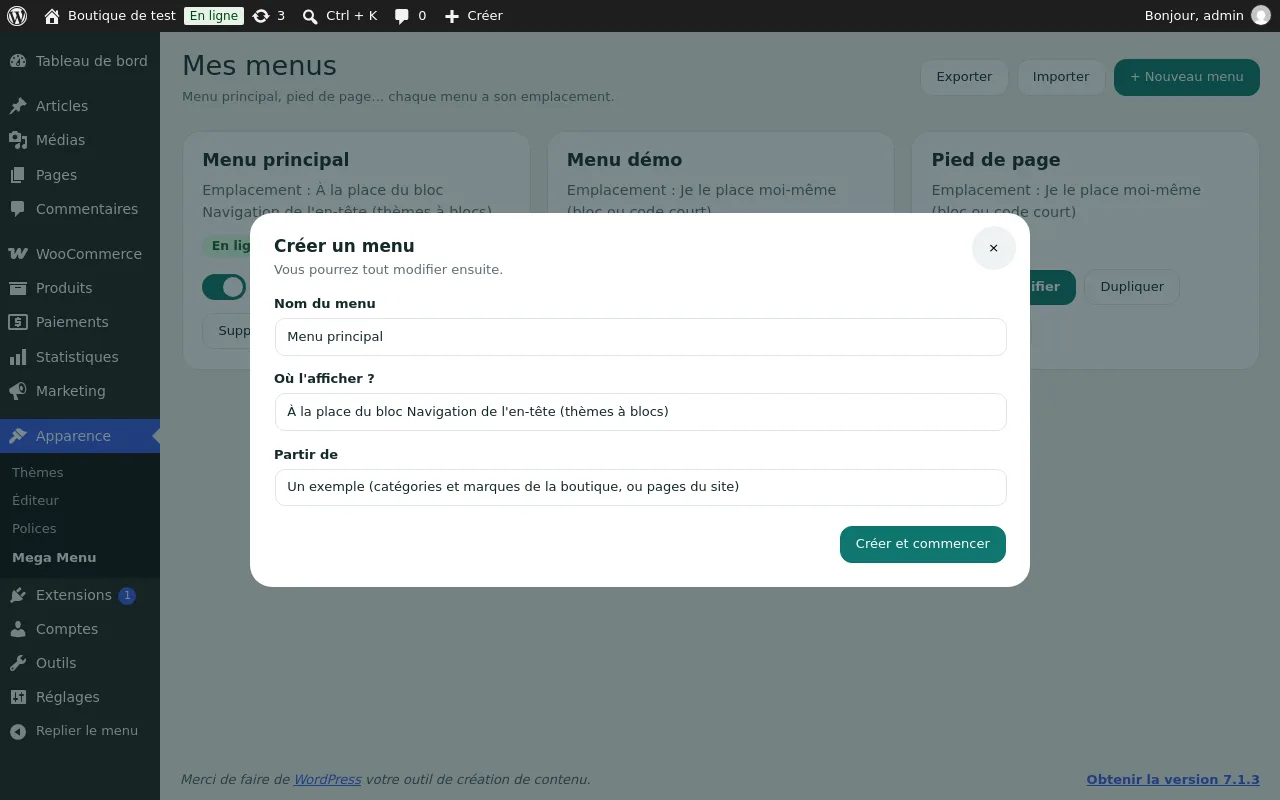This screenshot has height=800, width=1280.
Task: Click into the Nom du menu field
Action: [640, 337]
